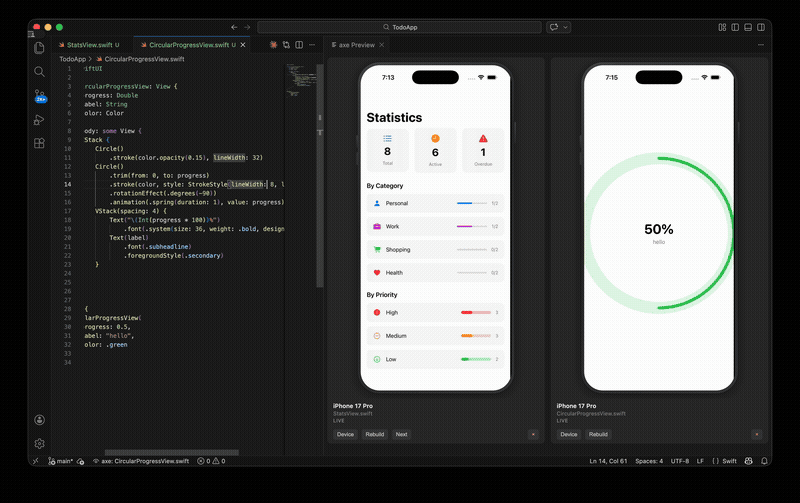
Task: Click LF end-of-line selector
Action: point(700,461)
